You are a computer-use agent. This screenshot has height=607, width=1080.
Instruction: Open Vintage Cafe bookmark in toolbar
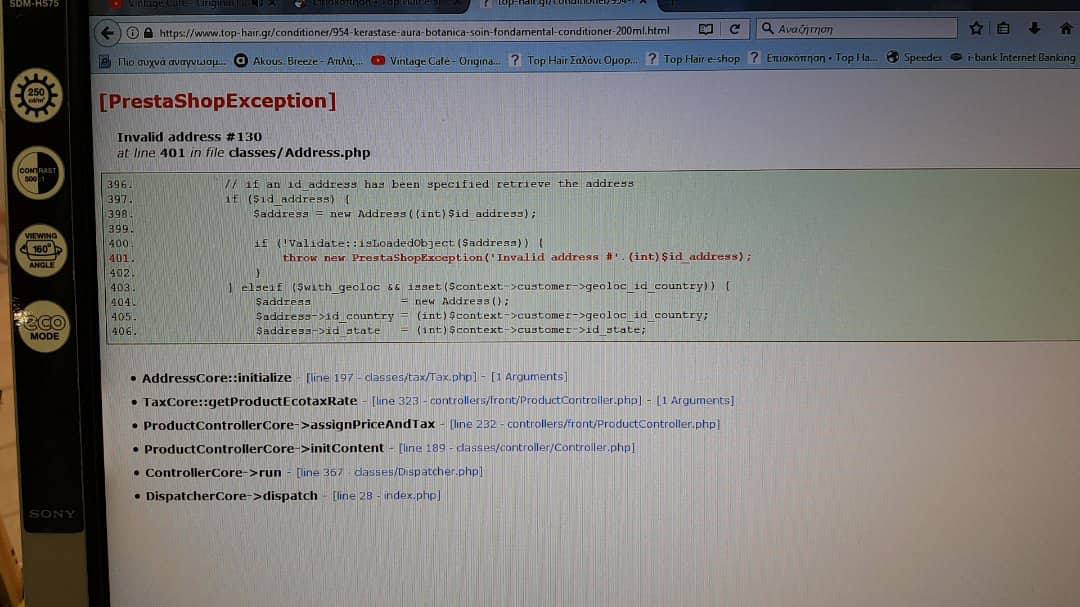pyautogui.click(x=436, y=61)
